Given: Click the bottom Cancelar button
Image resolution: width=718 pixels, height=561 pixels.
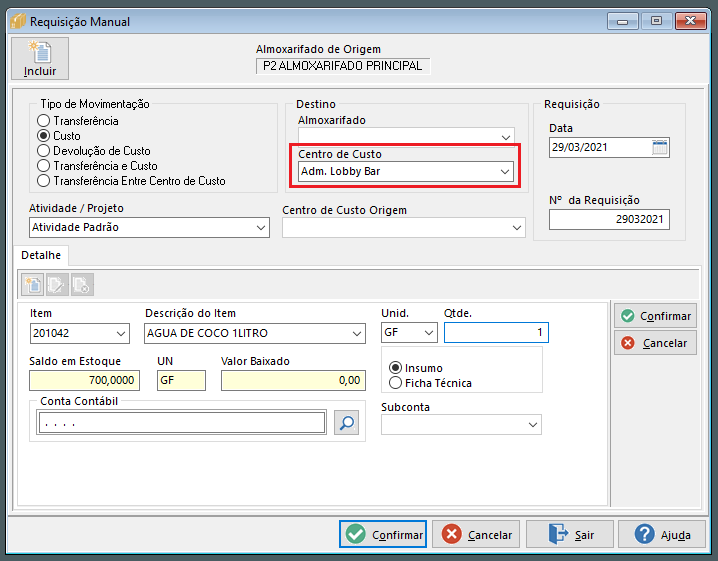Looking at the screenshot, I should 476,534.
